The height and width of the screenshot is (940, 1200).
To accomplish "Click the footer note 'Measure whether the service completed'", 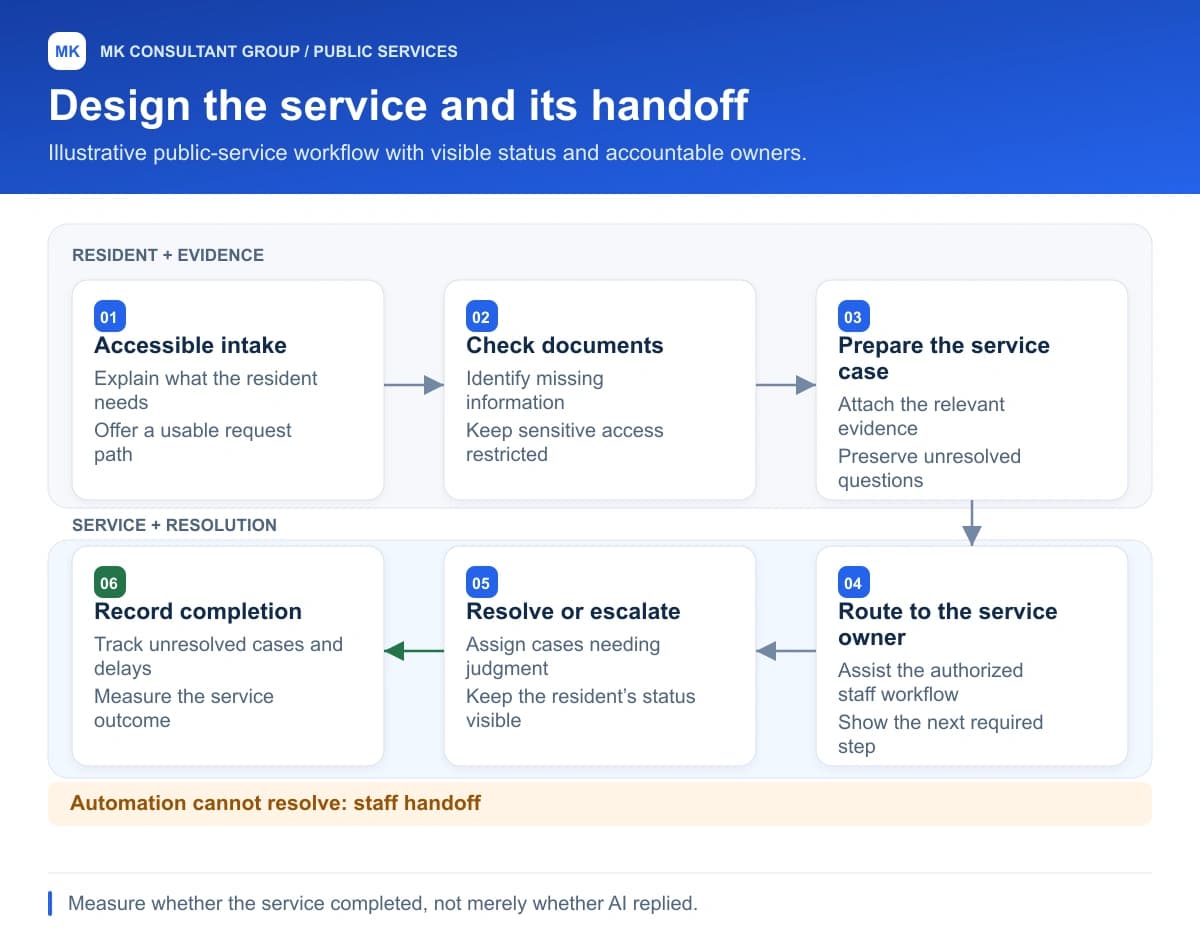I will [383, 903].
